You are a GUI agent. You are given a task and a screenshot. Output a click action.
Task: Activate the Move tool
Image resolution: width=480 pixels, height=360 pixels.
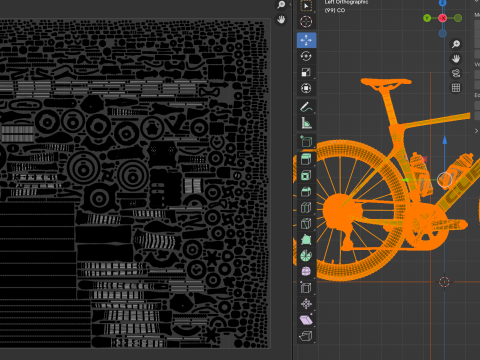pyautogui.click(x=306, y=40)
